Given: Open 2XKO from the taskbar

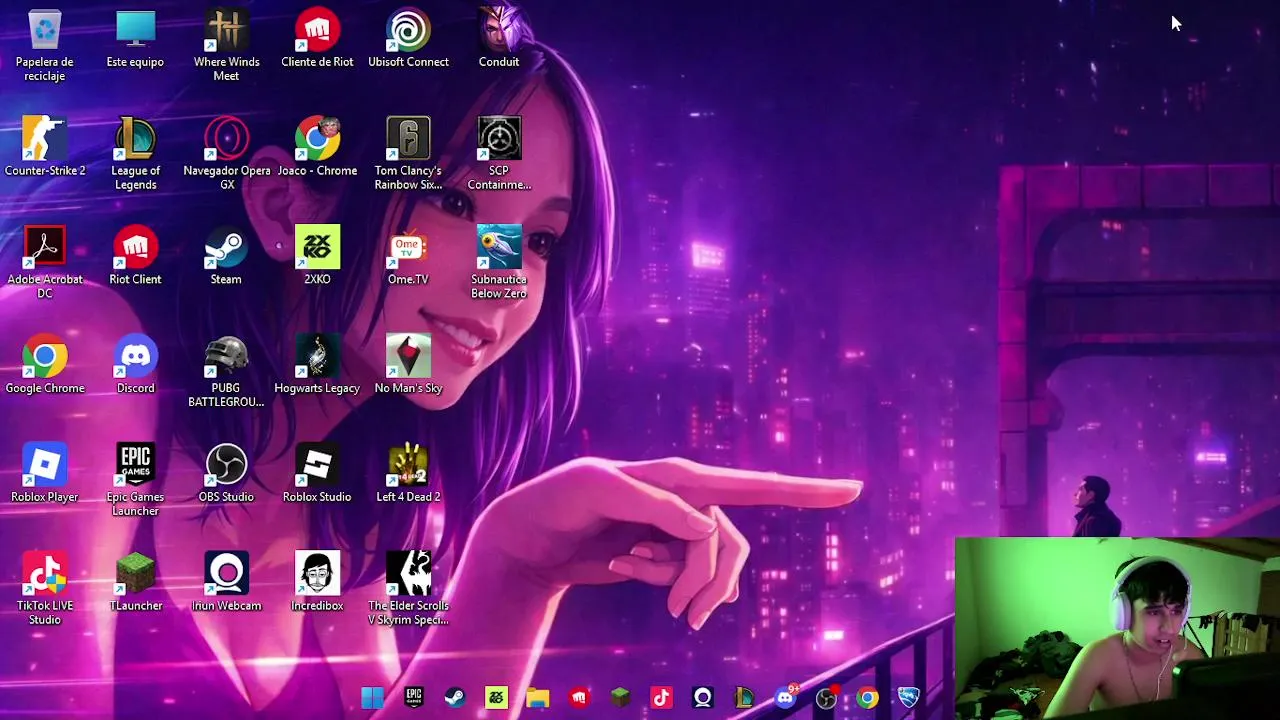Looking at the screenshot, I should coord(496,698).
